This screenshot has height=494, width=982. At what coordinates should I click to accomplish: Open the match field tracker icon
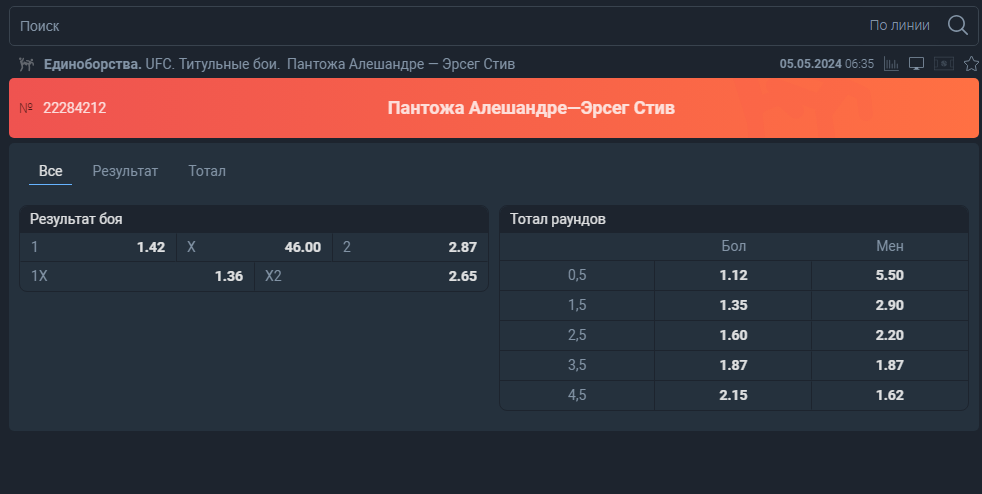[944, 63]
